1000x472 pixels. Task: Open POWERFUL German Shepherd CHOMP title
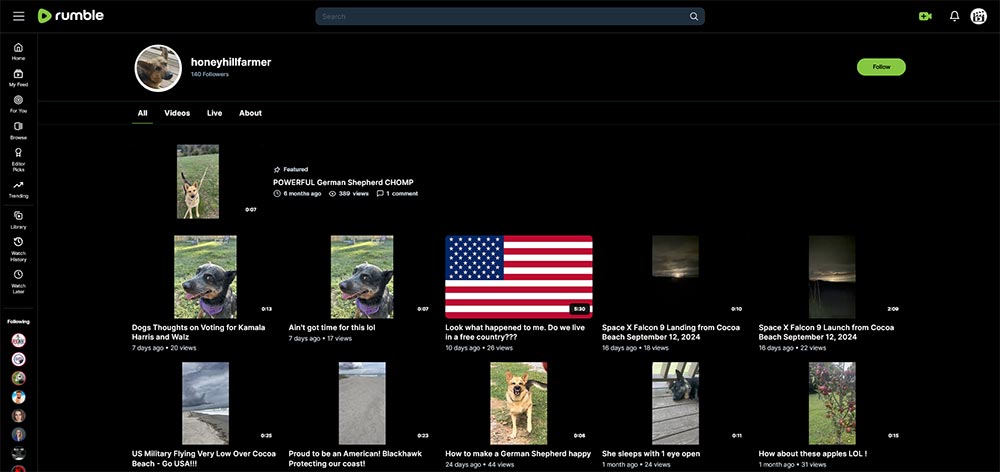click(x=343, y=182)
